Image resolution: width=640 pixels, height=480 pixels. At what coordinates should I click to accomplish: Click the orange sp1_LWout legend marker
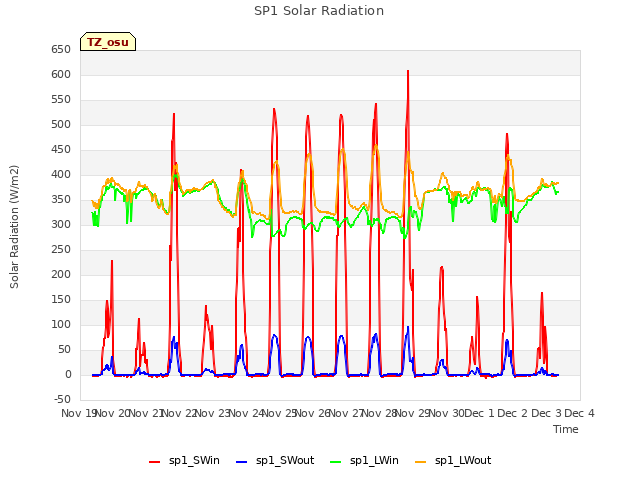pos(420,462)
